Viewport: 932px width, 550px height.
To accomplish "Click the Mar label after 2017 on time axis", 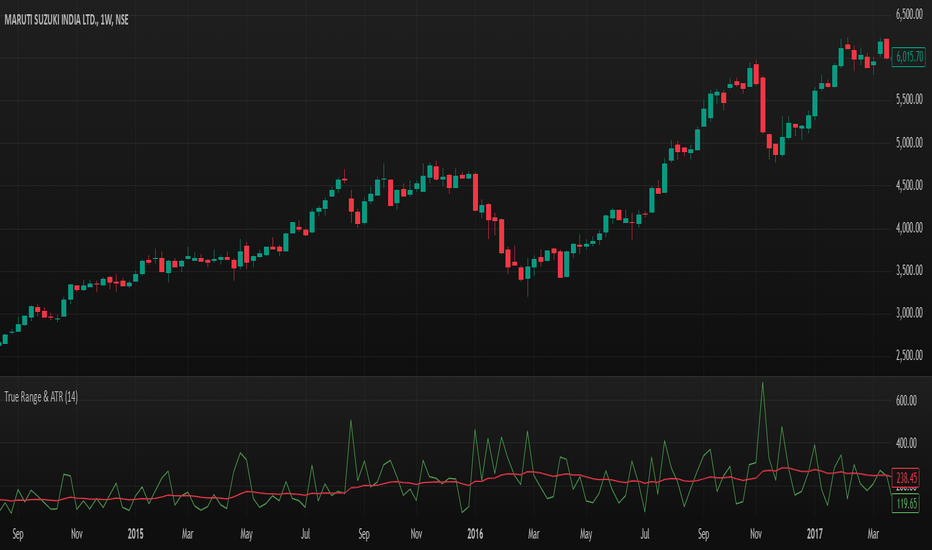I will click(873, 534).
